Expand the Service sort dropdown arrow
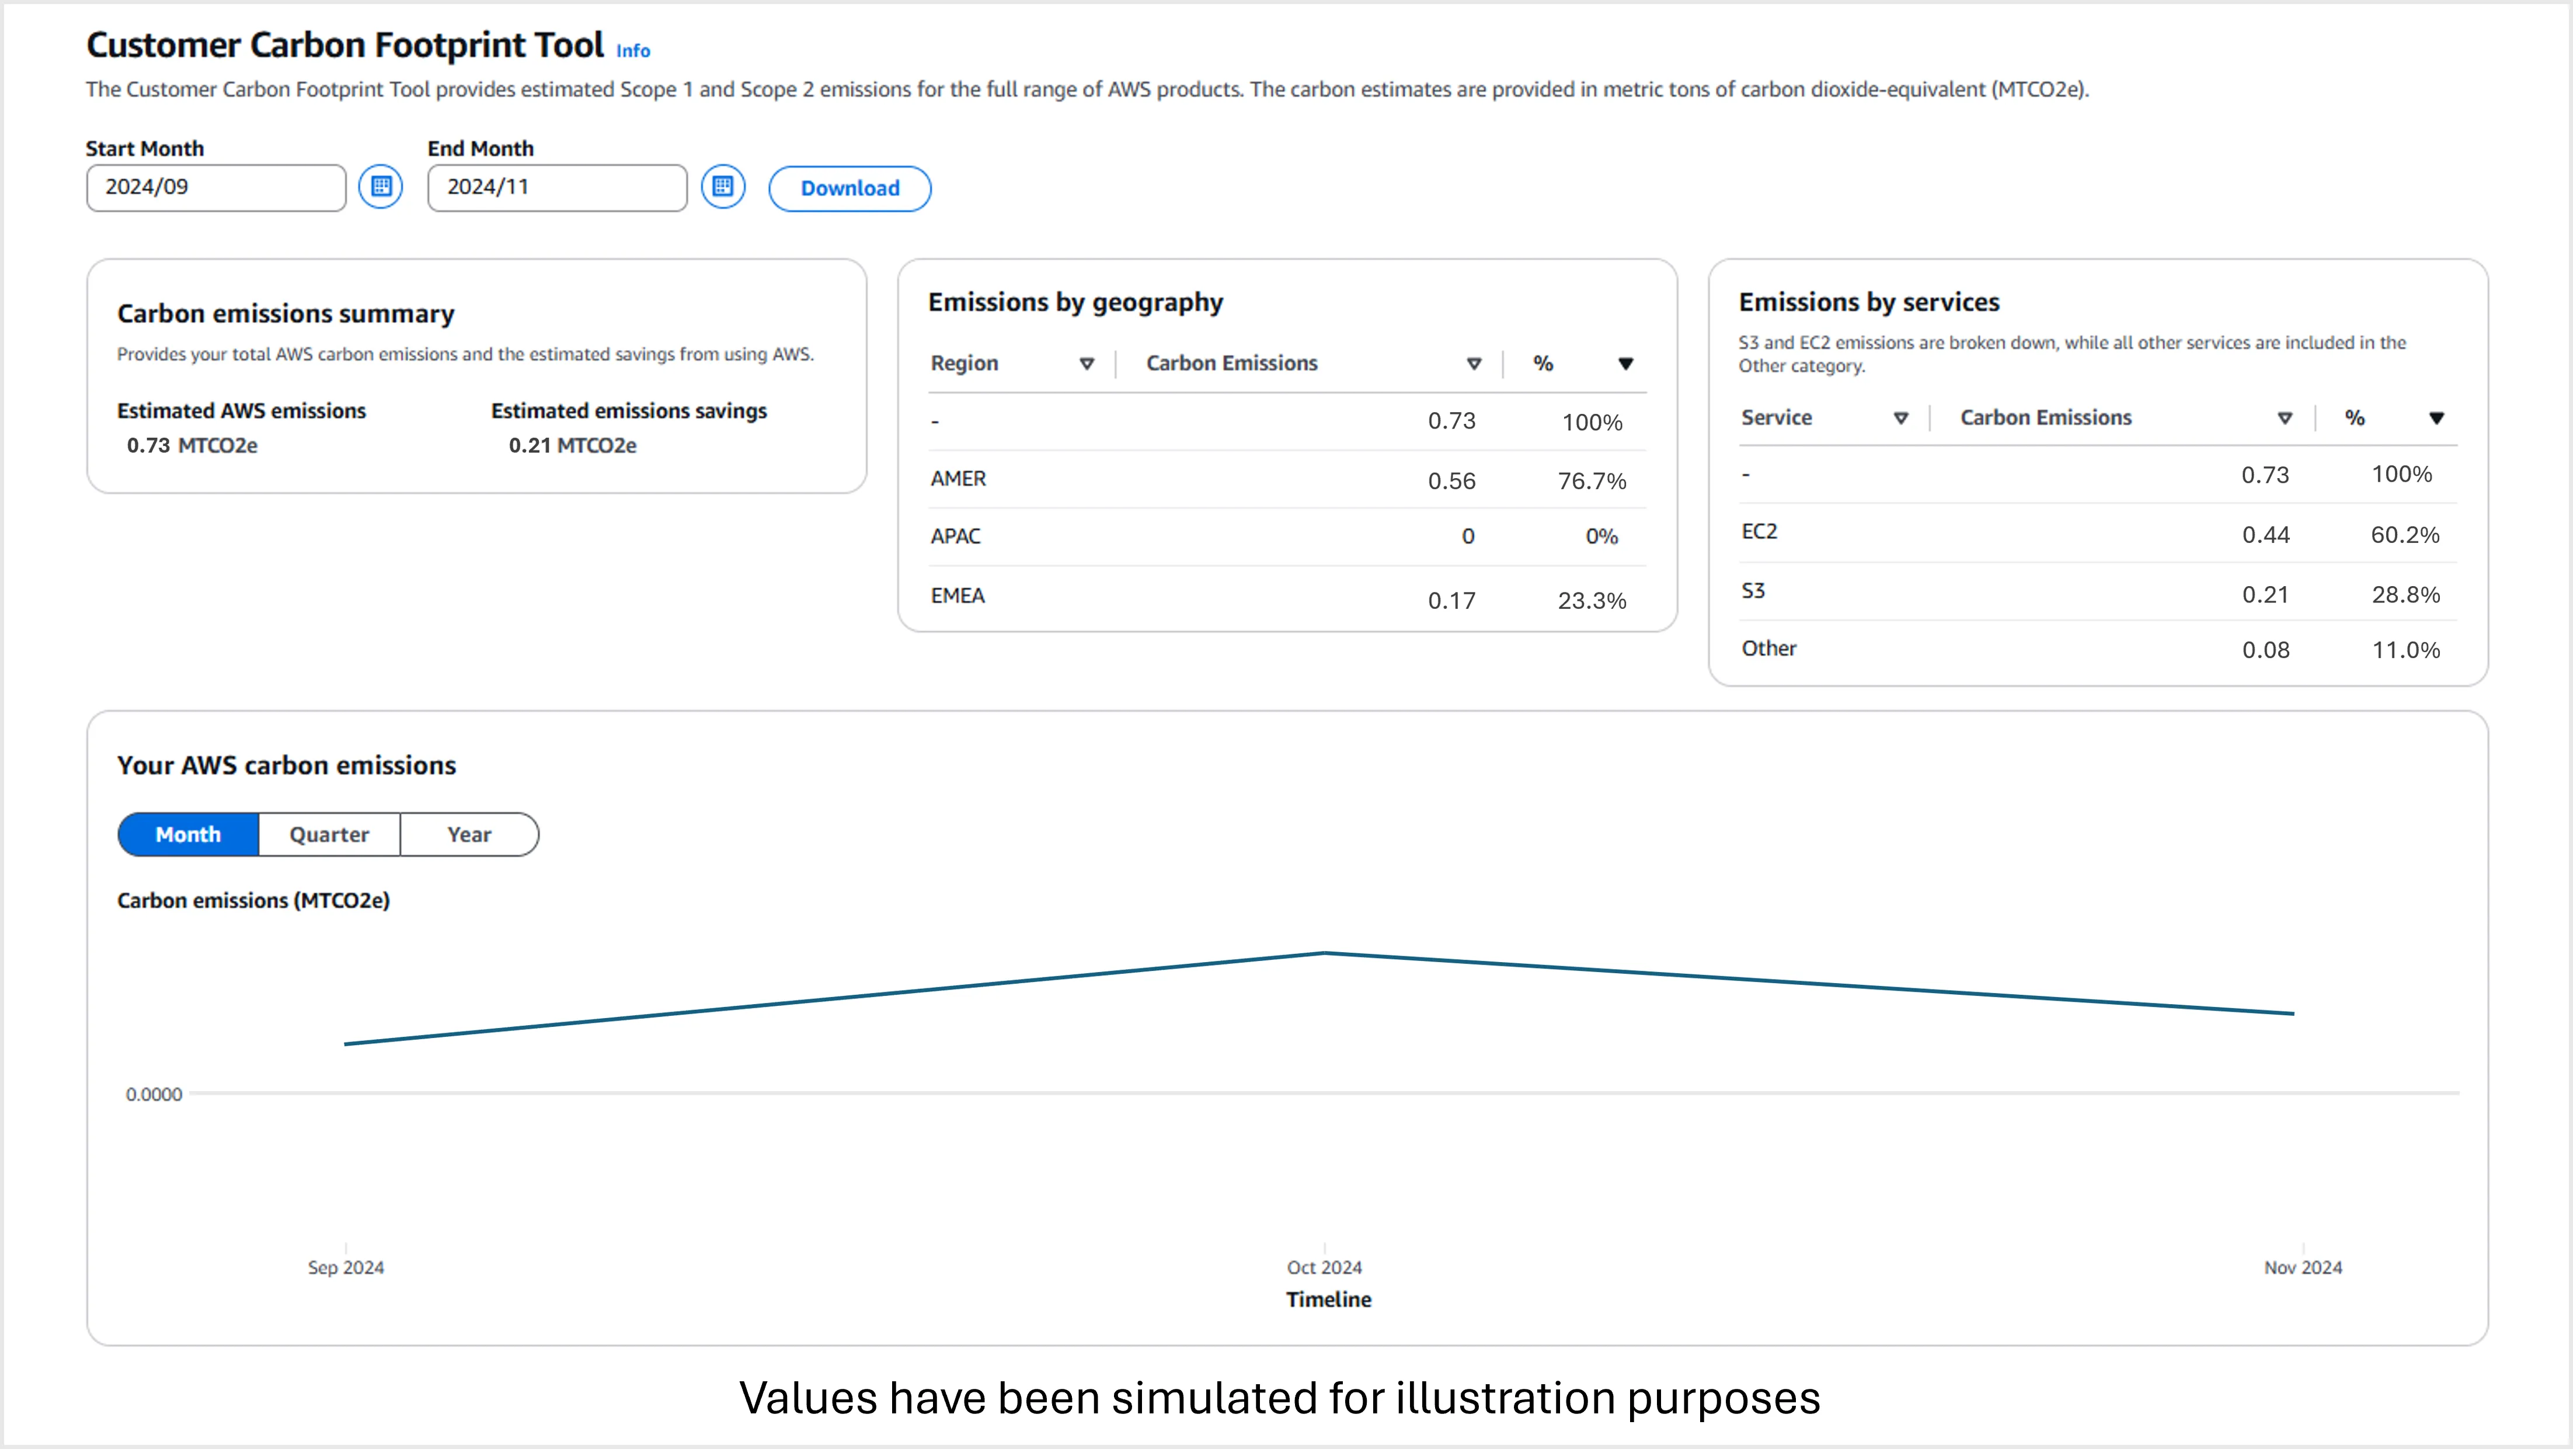Viewport: 2573px width, 1456px height. coord(1899,417)
